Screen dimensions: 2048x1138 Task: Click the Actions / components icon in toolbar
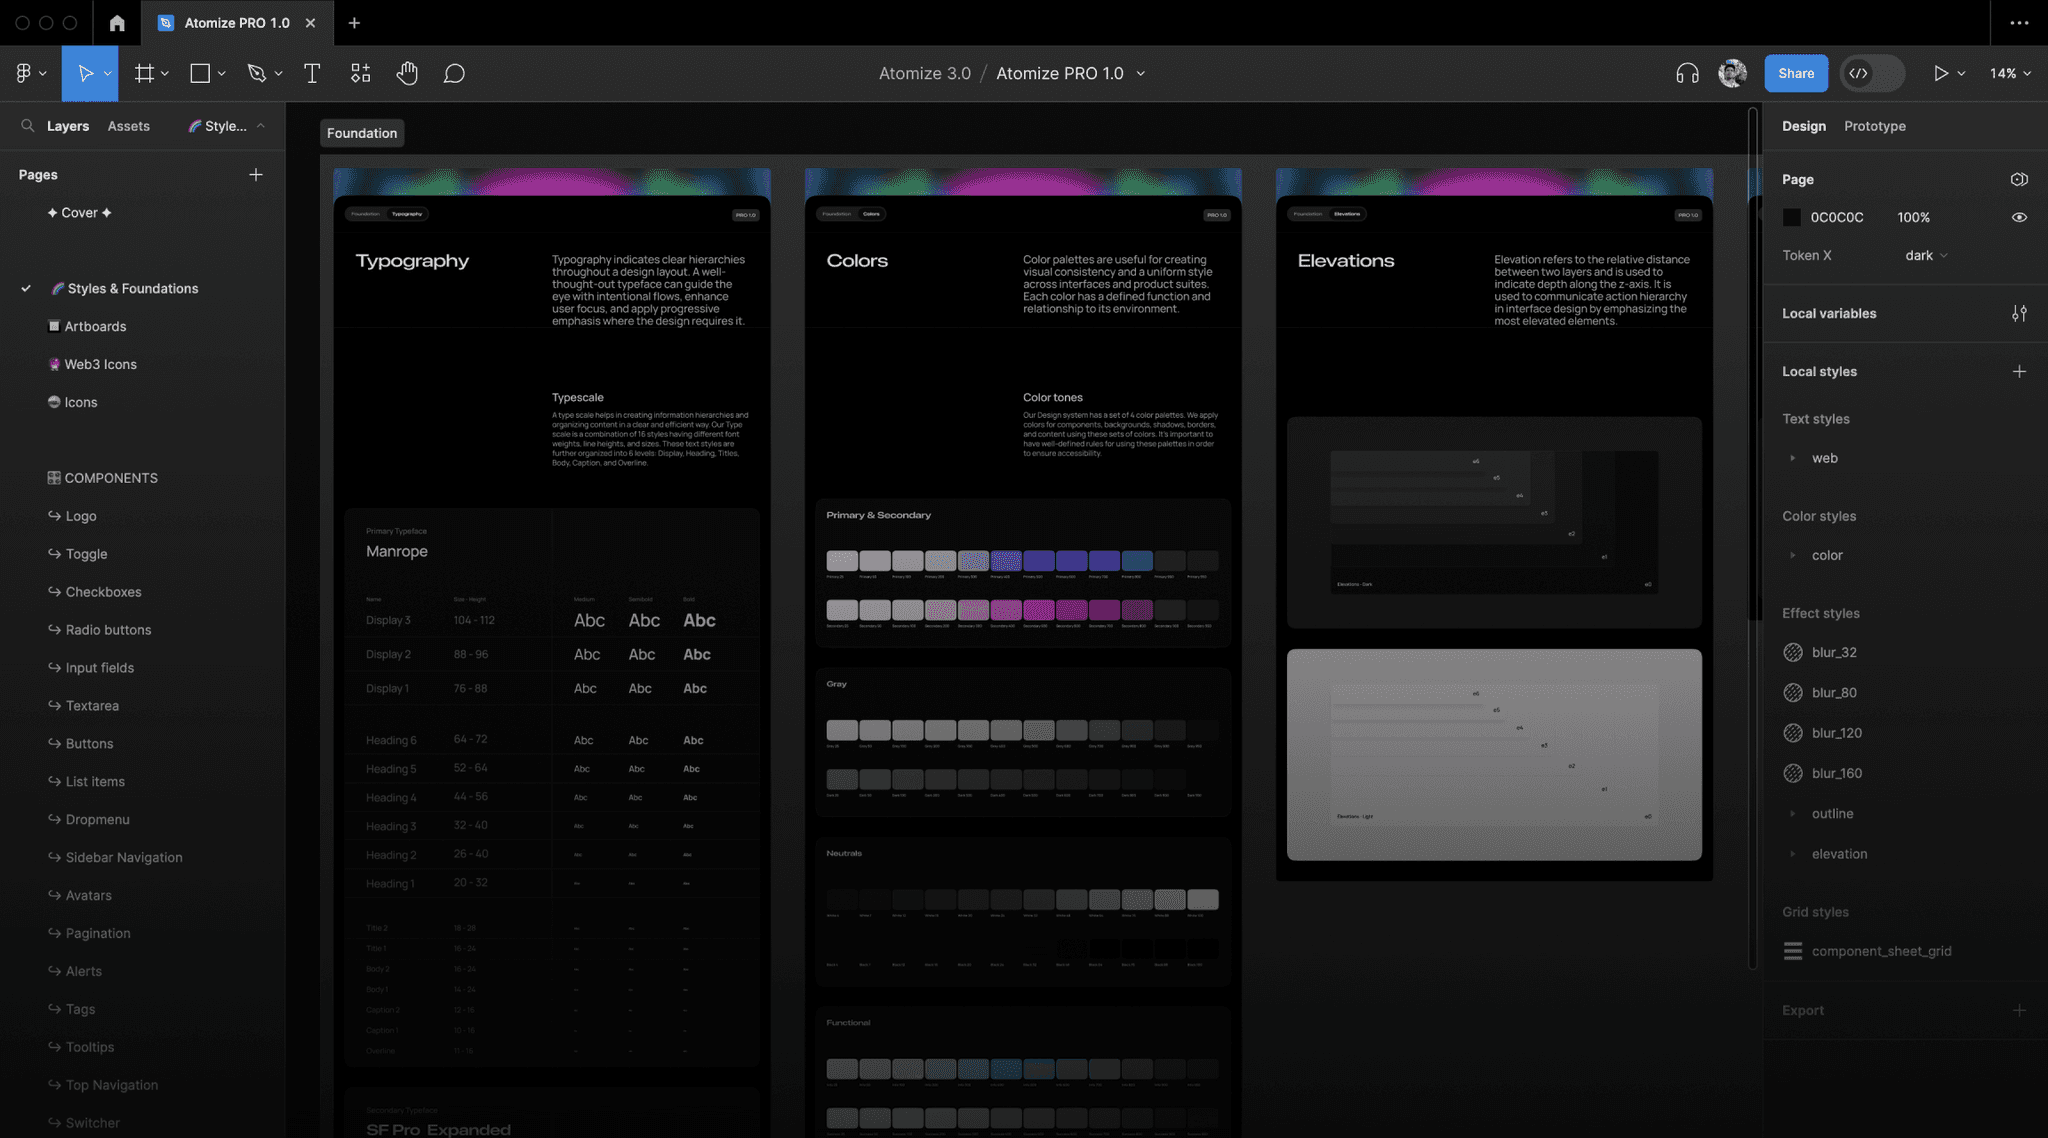tap(360, 72)
